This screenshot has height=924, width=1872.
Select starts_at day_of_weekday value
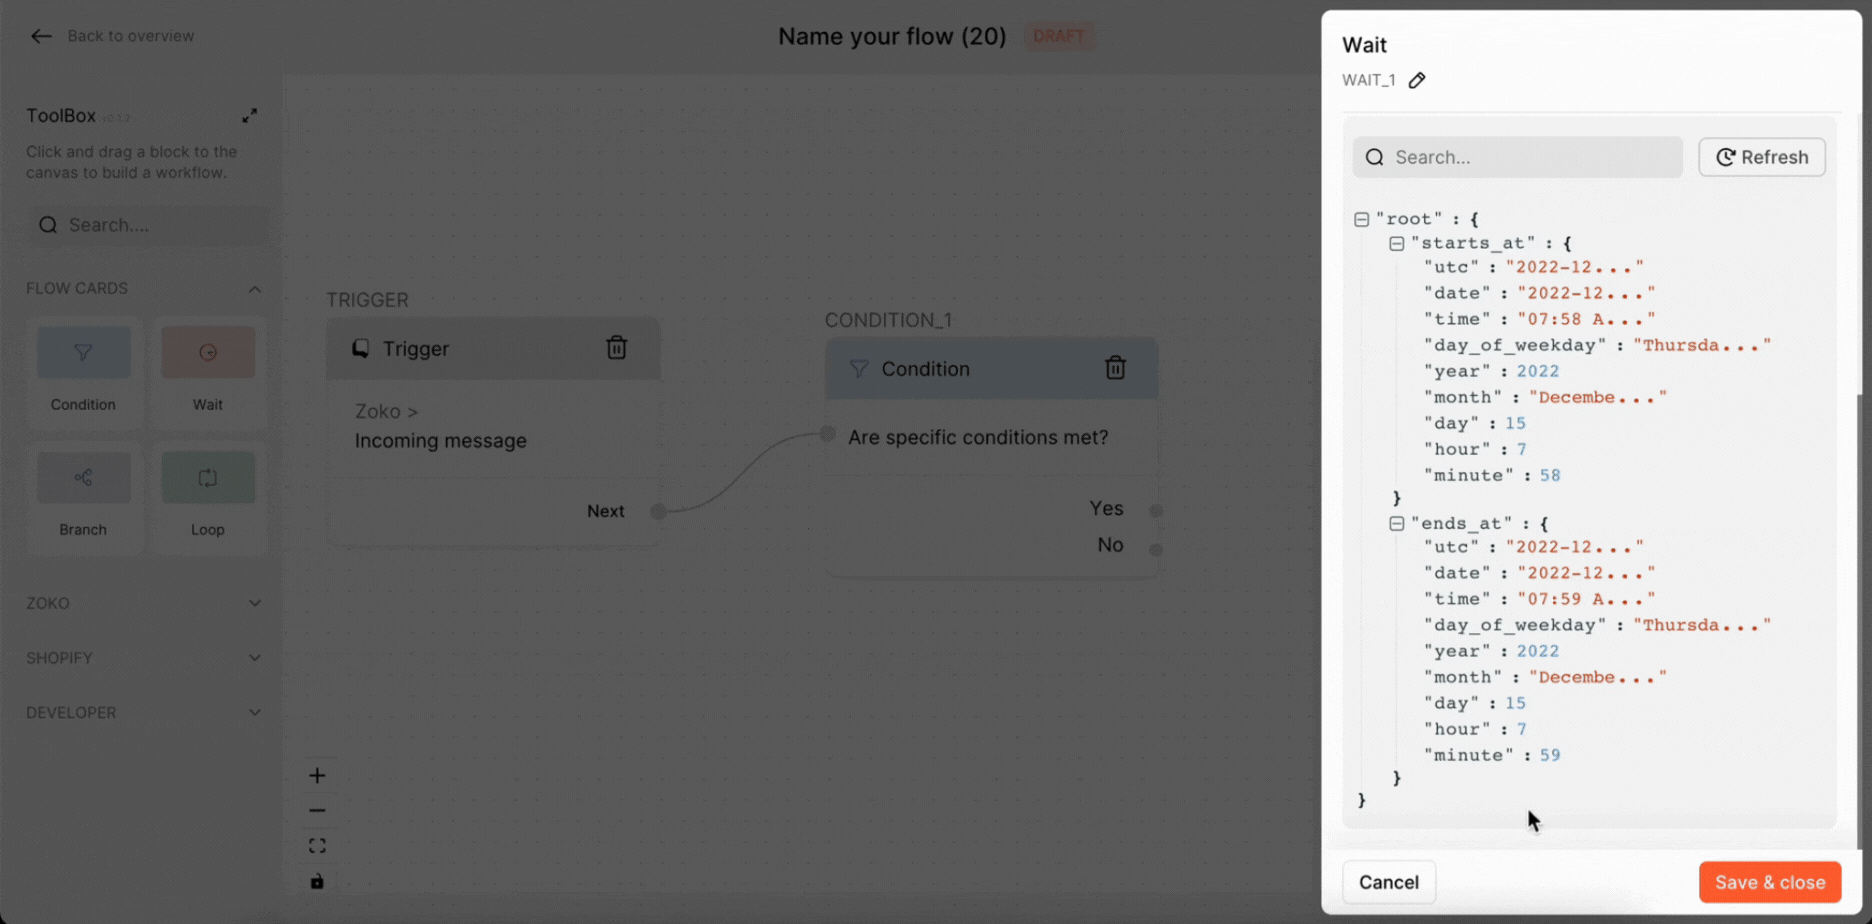click(x=1702, y=345)
